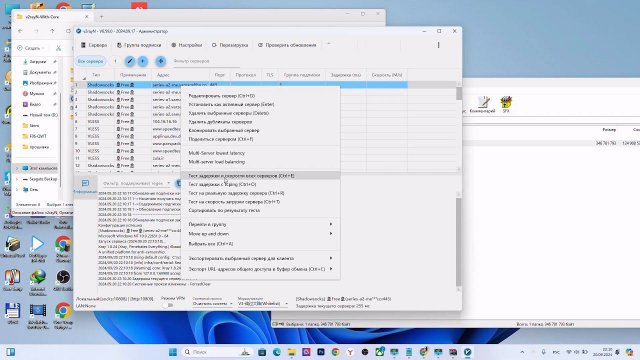640x360 pixels.
Task: Click the Все серверы group button
Action: click(90, 61)
